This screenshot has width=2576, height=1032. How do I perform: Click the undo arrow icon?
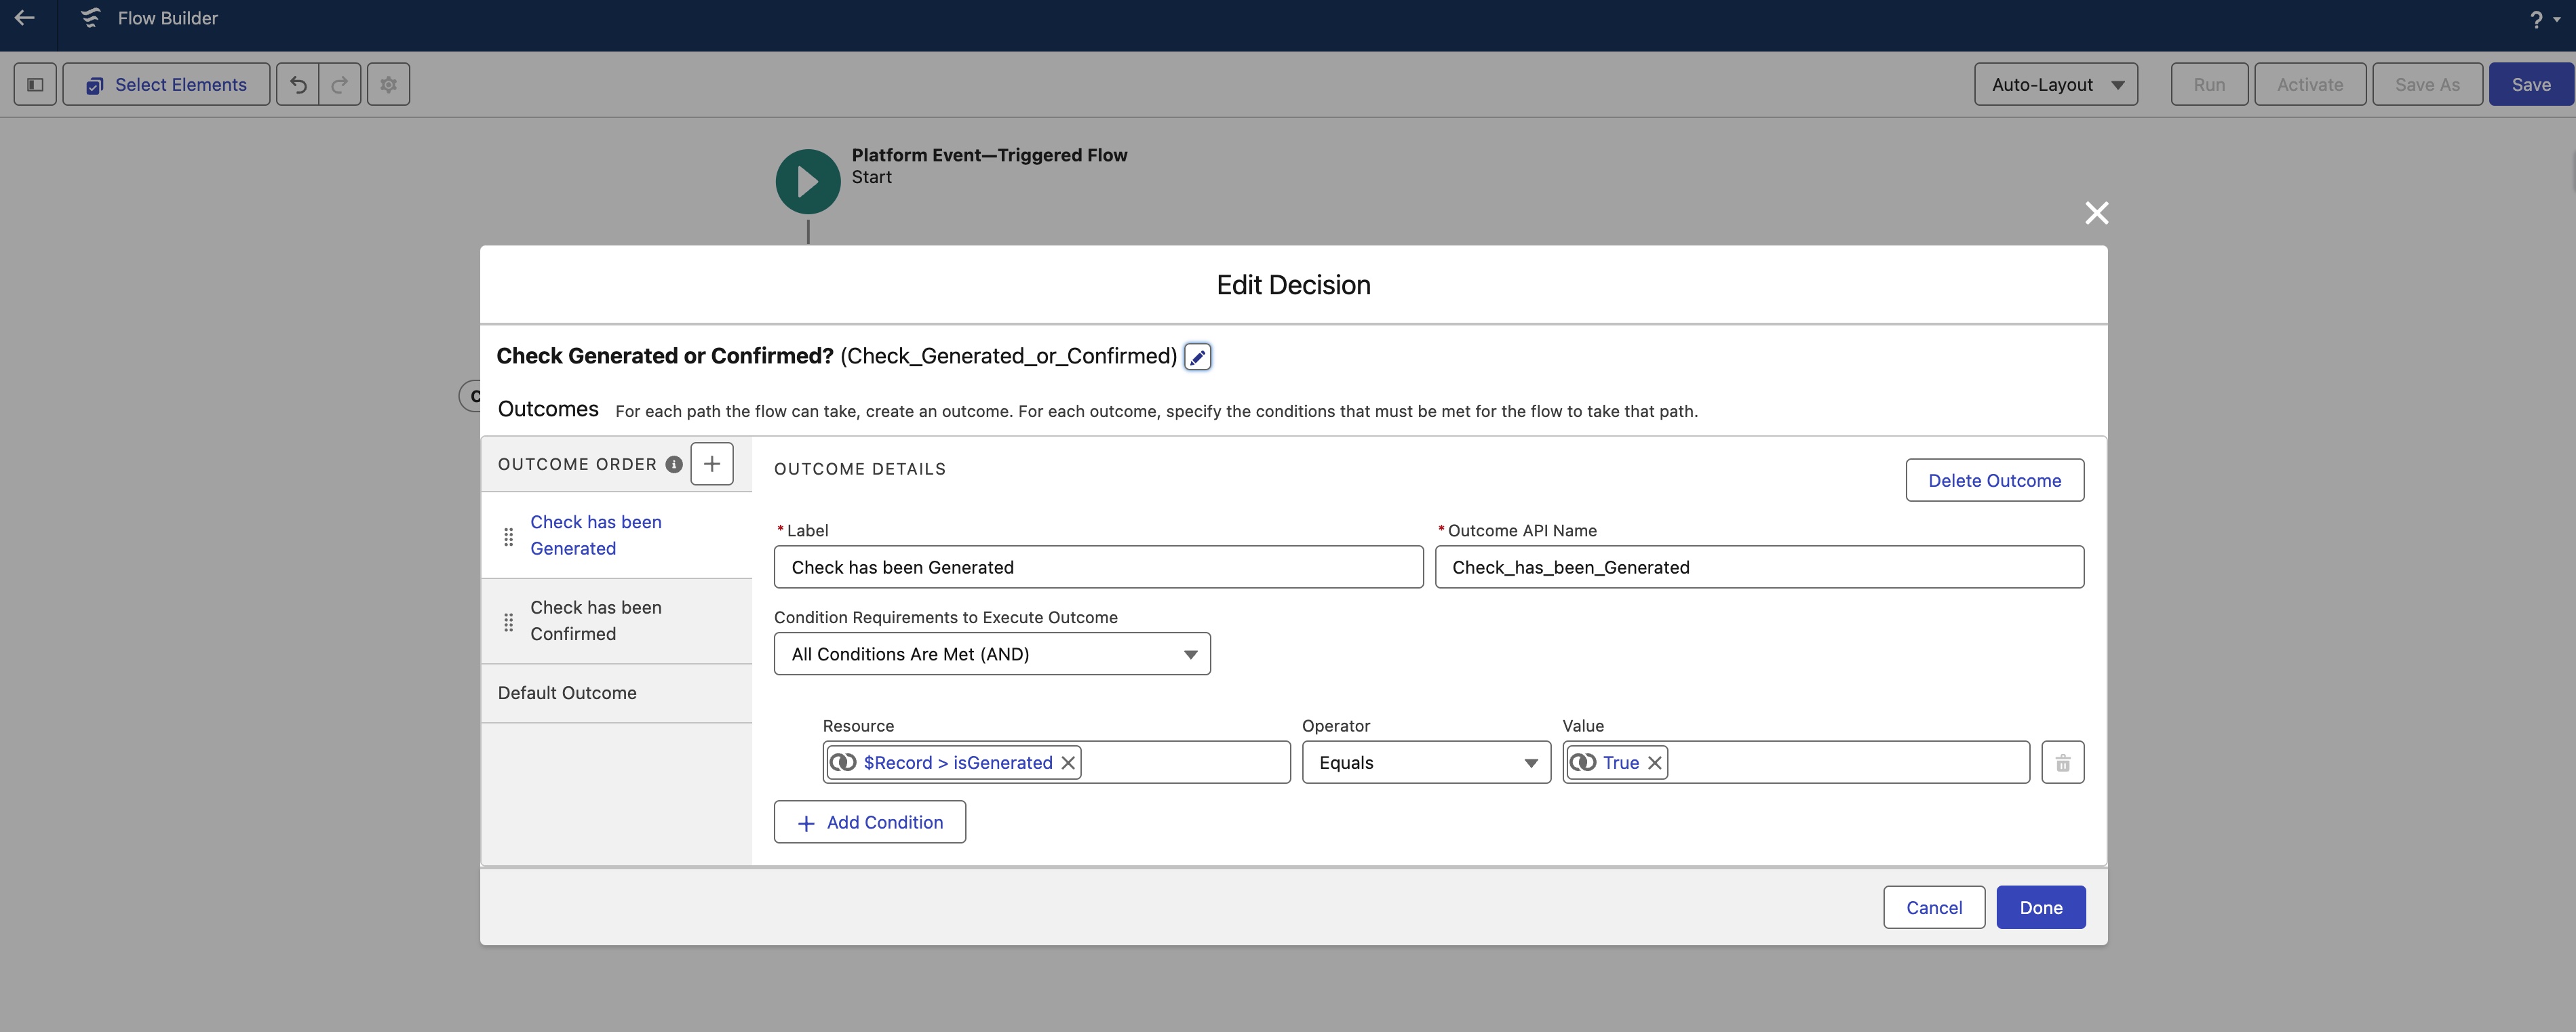(298, 85)
